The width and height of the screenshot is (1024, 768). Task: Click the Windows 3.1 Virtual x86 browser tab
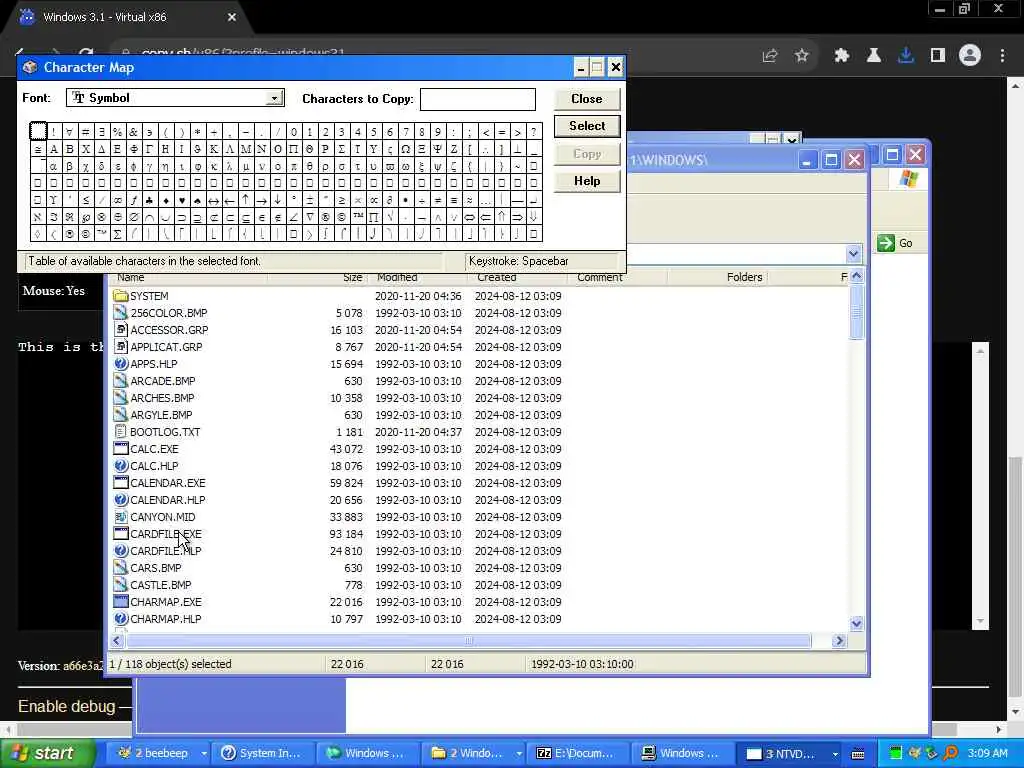pos(127,17)
